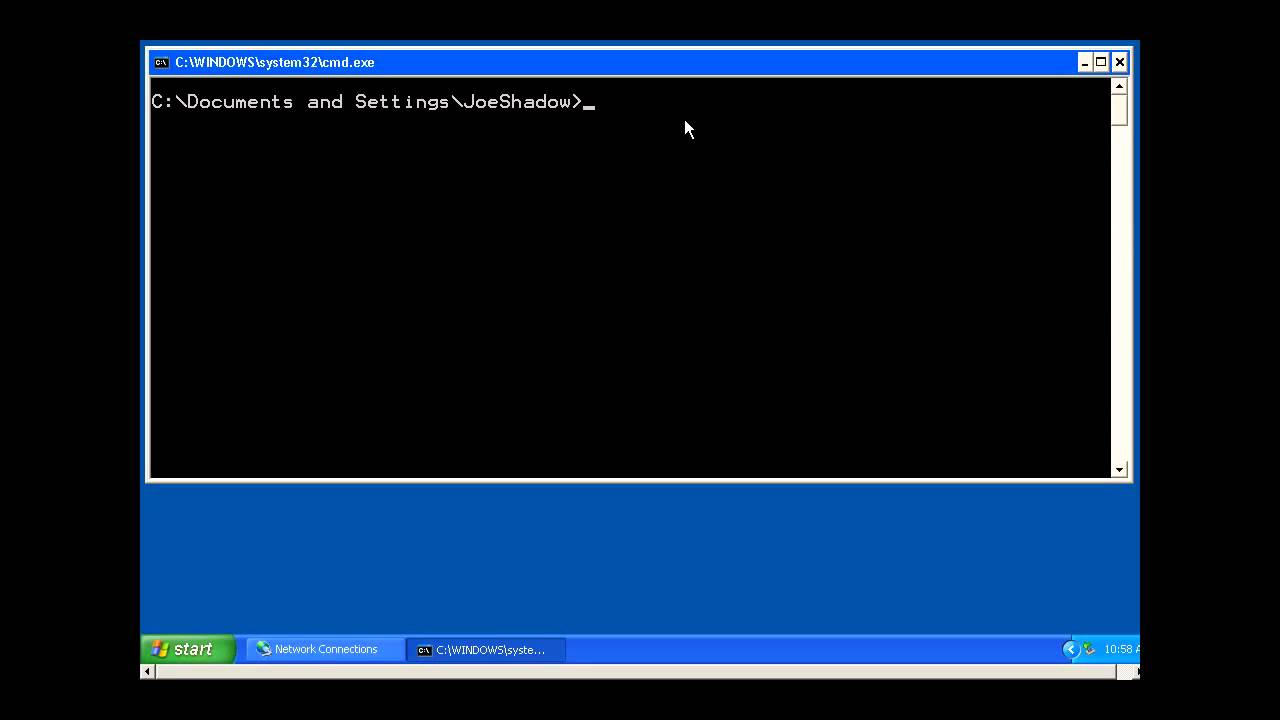
Task: Close the command prompt window
Action: pyautogui.click(x=1119, y=62)
